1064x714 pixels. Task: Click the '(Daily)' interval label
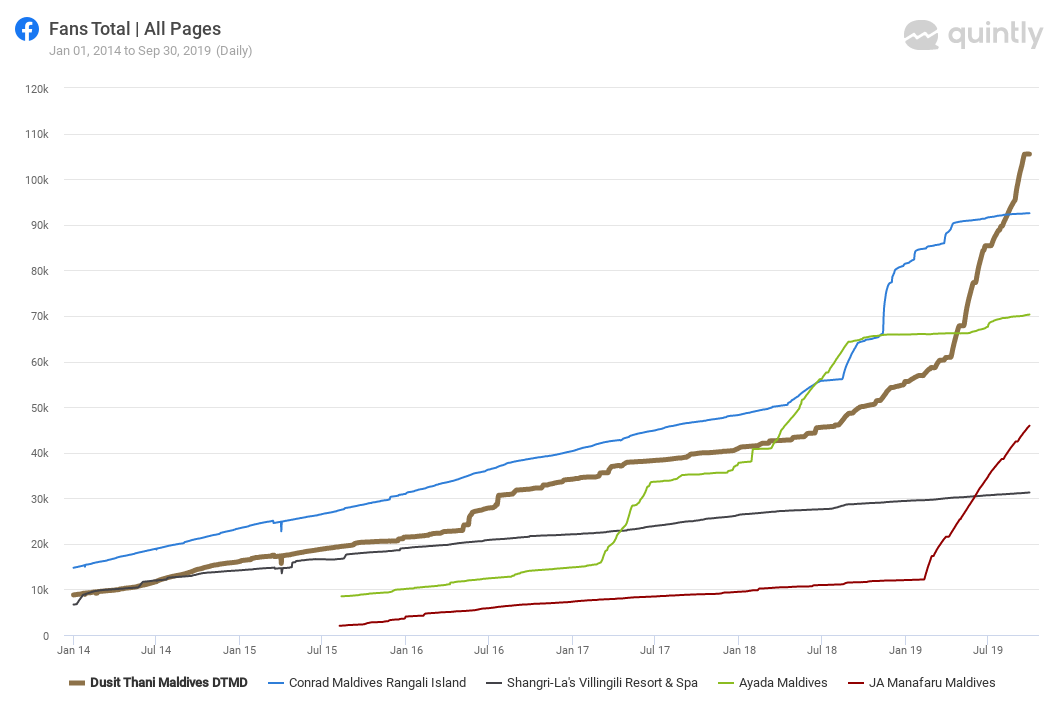click(x=234, y=51)
